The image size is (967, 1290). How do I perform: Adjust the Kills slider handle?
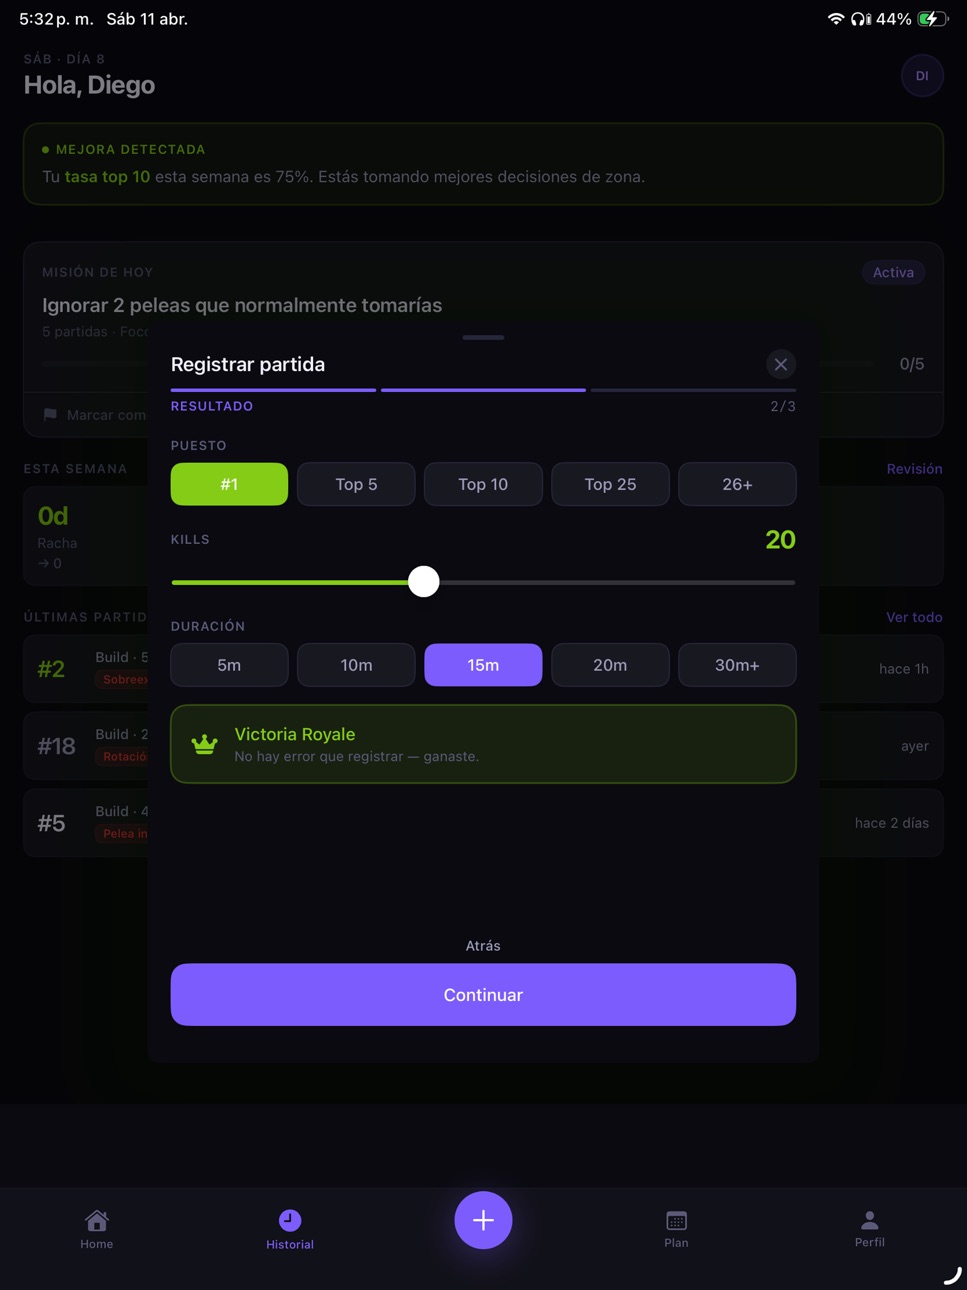pos(424,581)
